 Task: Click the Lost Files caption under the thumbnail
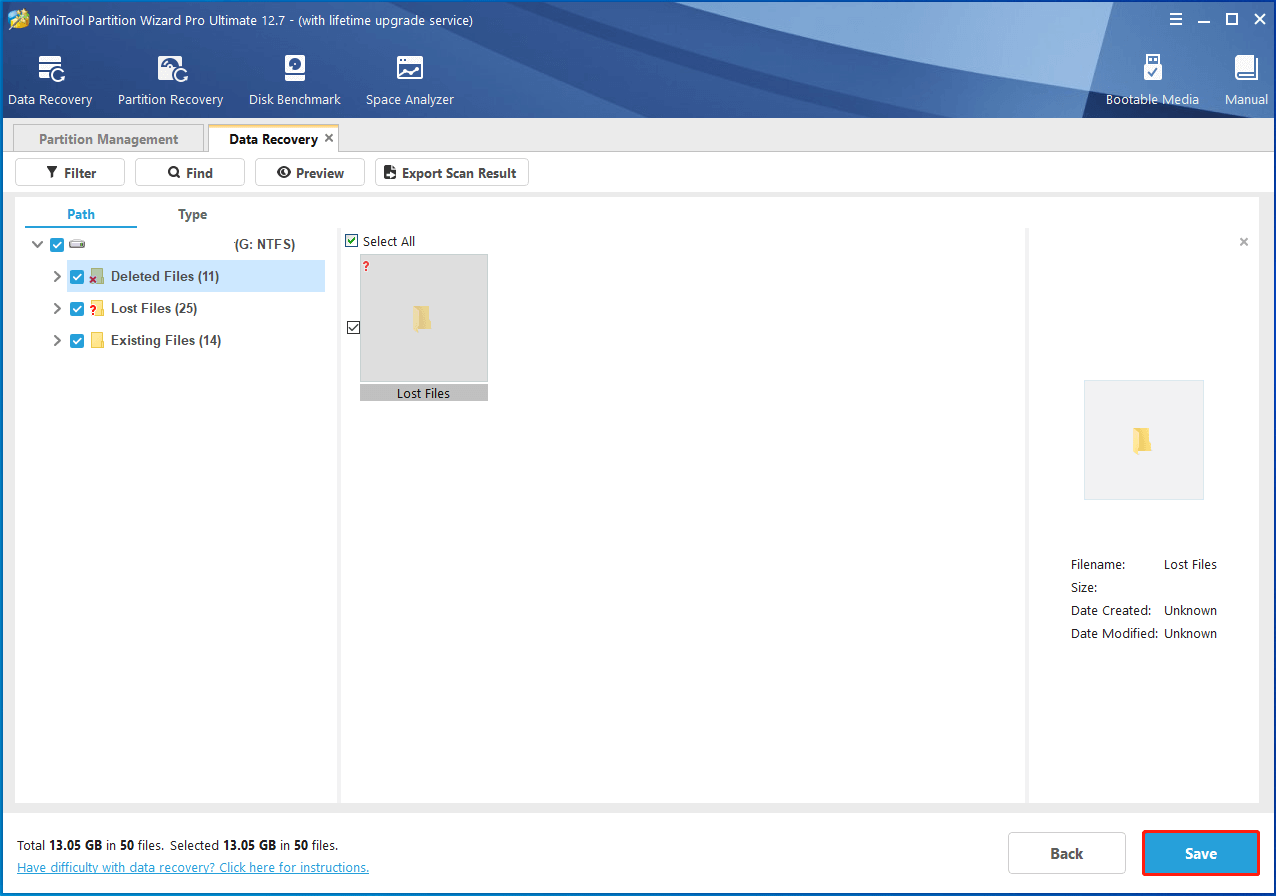pos(424,393)
